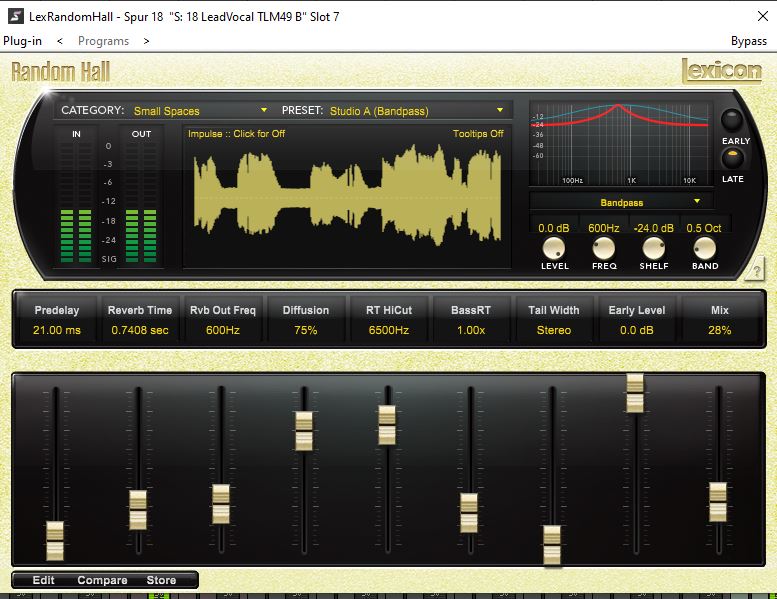Click the Small Spaces category value
Viewport: 777px width, 599px height.
point(166,111)
